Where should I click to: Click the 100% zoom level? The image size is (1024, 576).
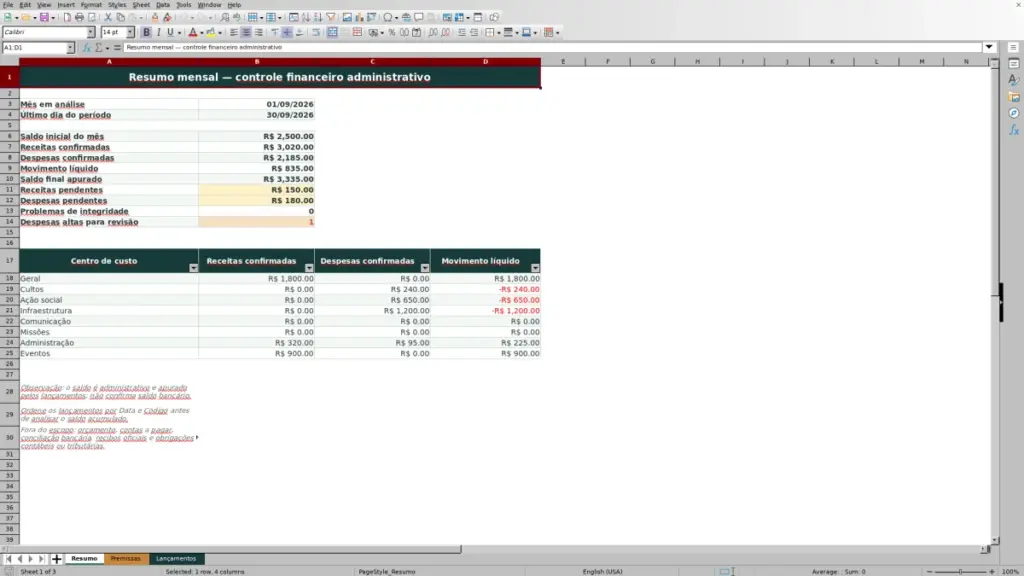pyautogui.click(x=1011, y=572)
